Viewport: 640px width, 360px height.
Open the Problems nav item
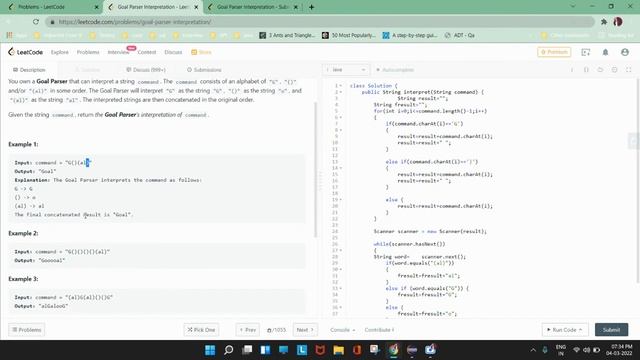[x=88, y=52]
